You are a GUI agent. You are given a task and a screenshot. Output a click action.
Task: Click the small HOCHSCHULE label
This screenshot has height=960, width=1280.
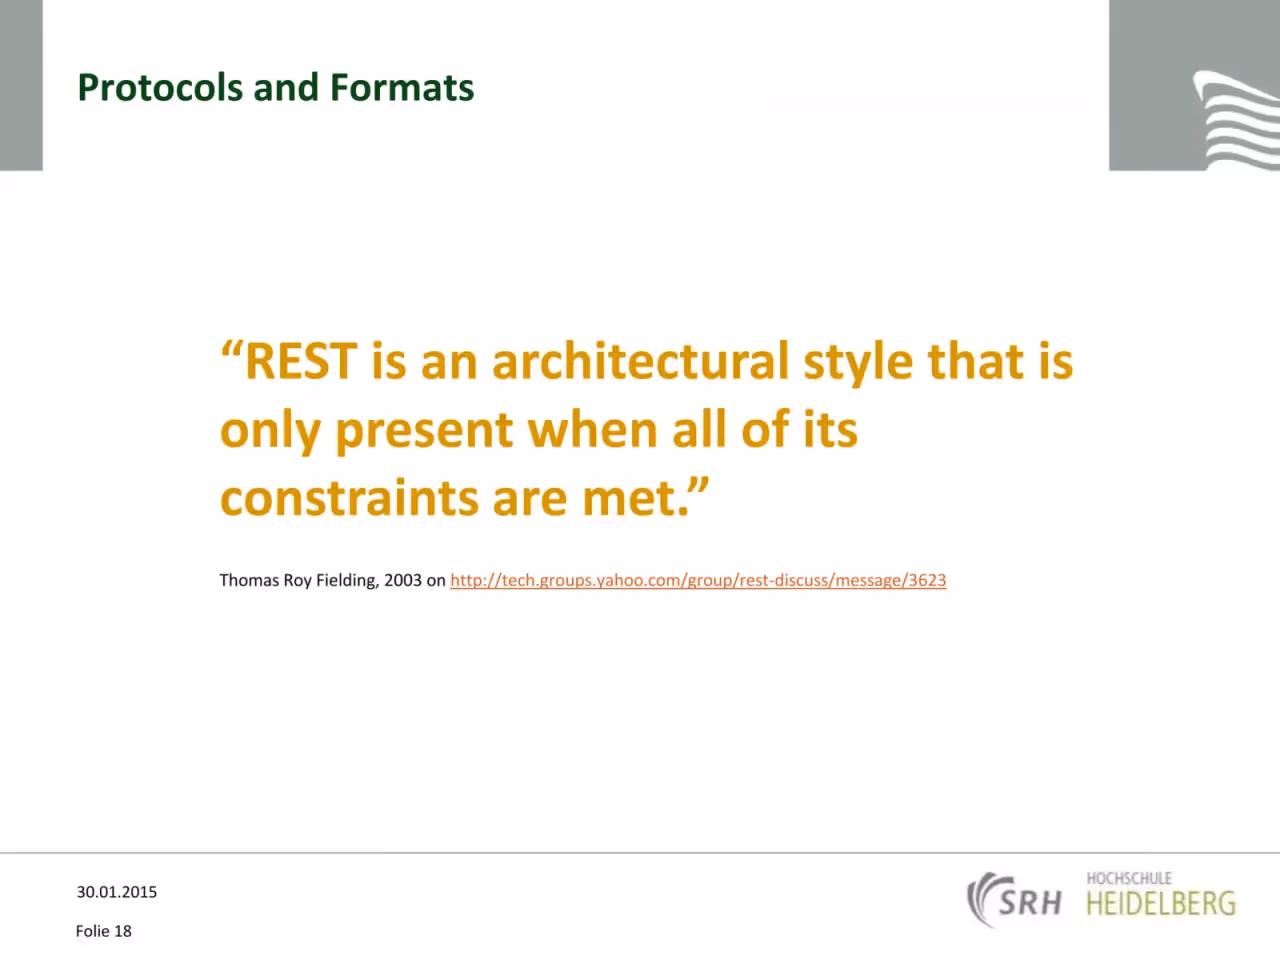tap(1129, 878)
